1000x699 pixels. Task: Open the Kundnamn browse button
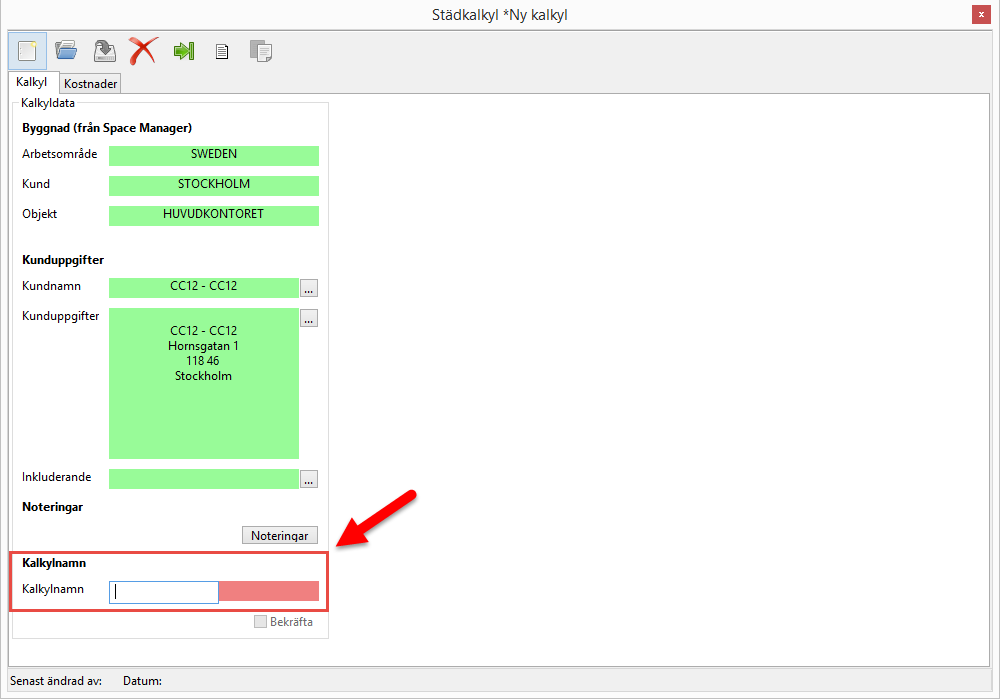[x=309, y=288]
